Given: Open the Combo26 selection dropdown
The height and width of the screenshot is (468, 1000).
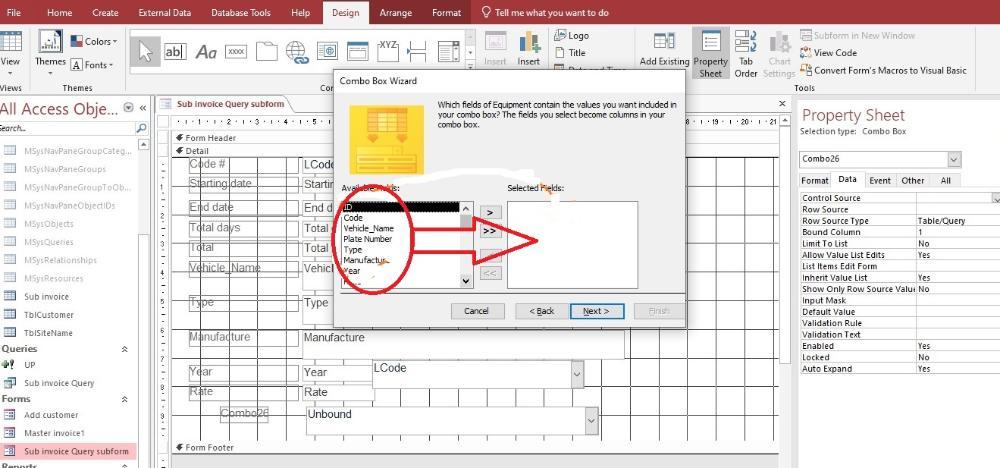Looking at the screenshot, I should 953,160.
